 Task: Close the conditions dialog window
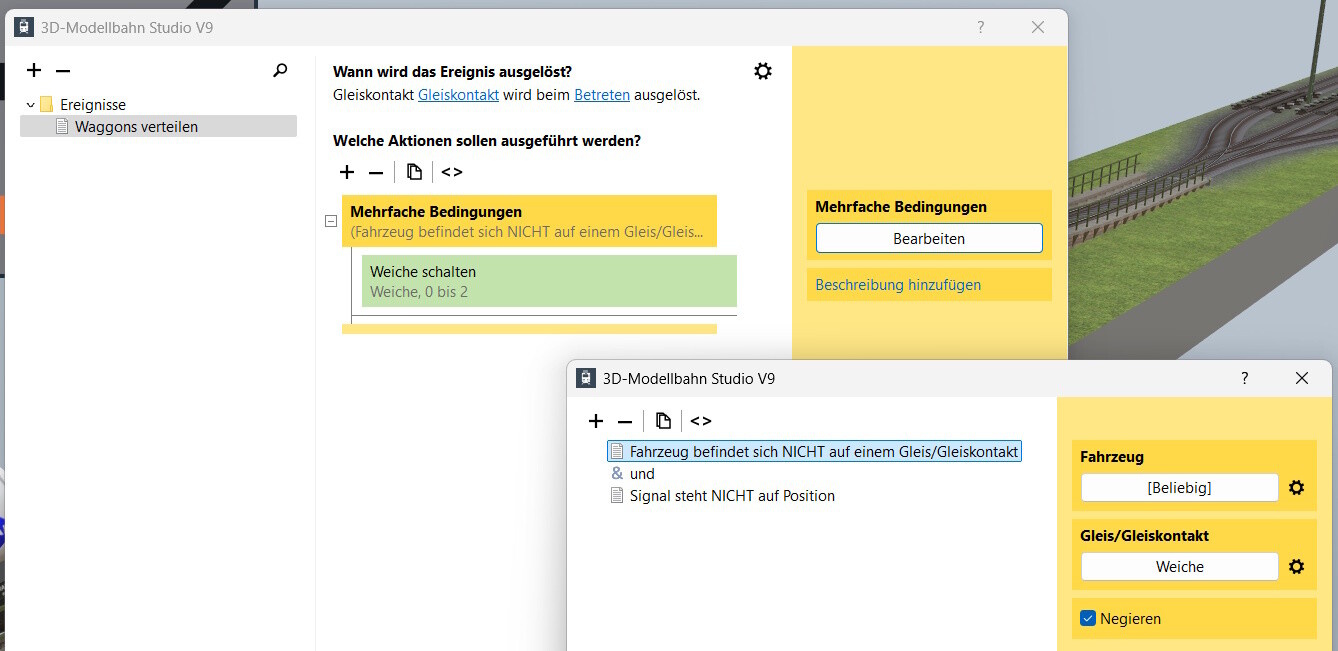1302,378
